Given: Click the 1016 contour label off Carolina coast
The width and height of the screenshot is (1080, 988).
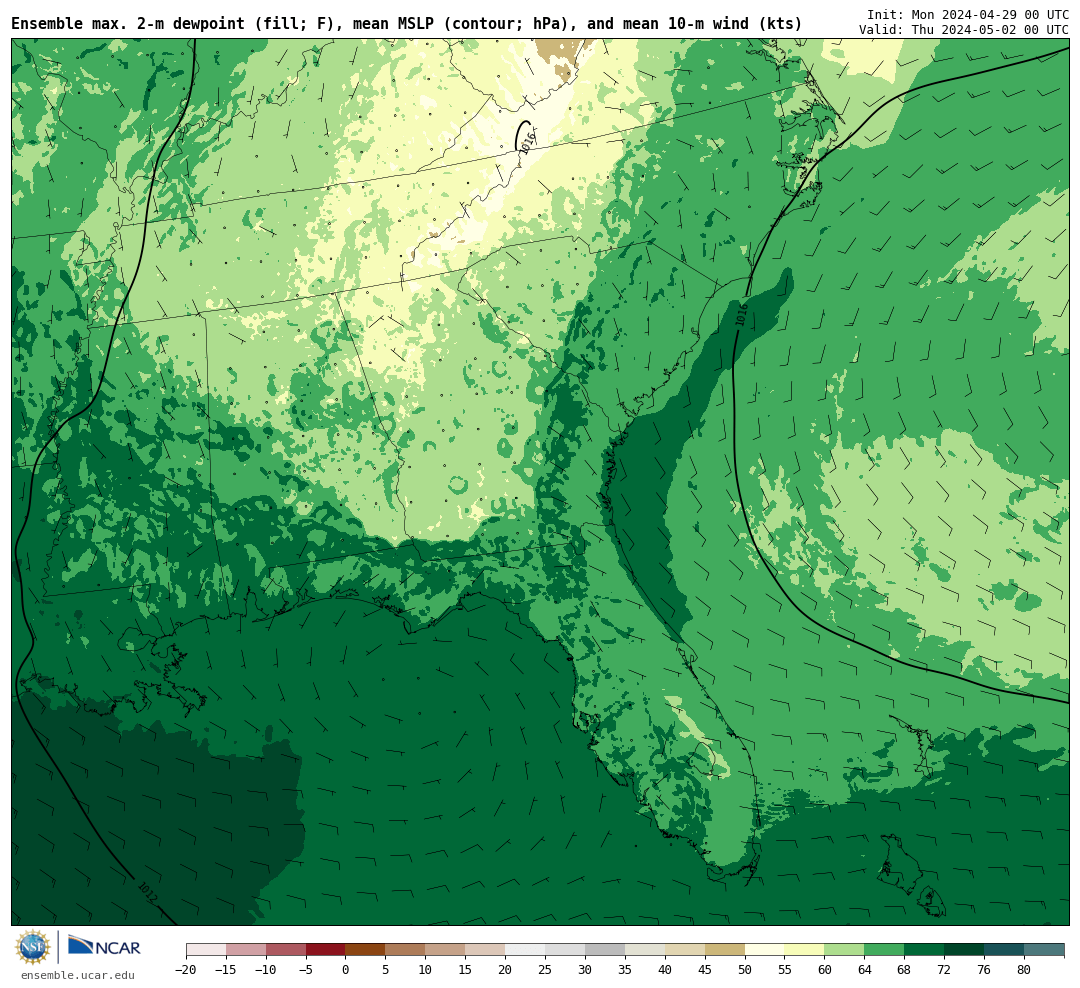Looking at the screenshot, I should coord(741,314).
